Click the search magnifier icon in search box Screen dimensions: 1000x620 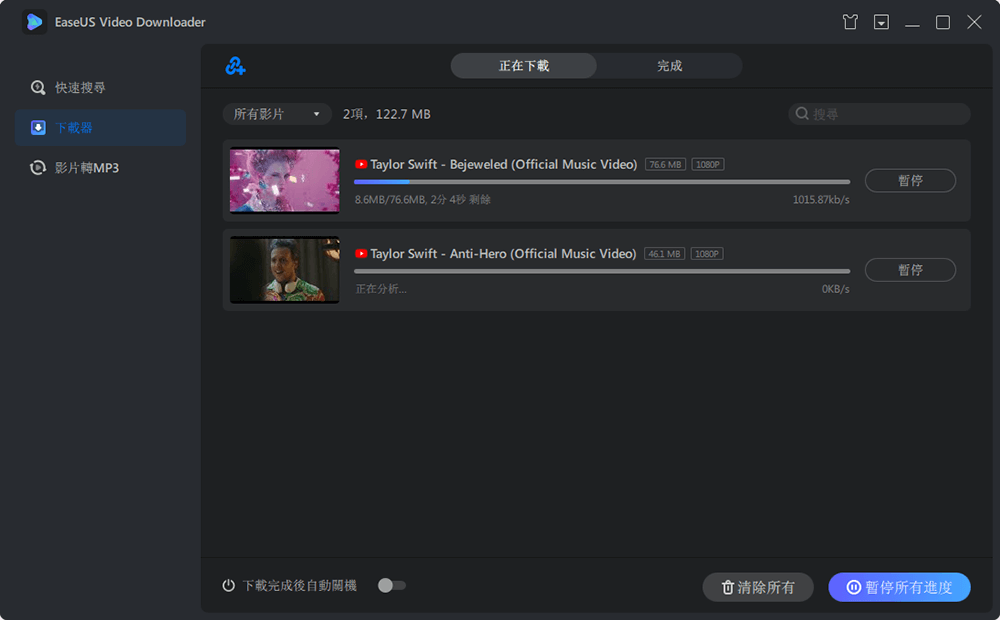802,114
